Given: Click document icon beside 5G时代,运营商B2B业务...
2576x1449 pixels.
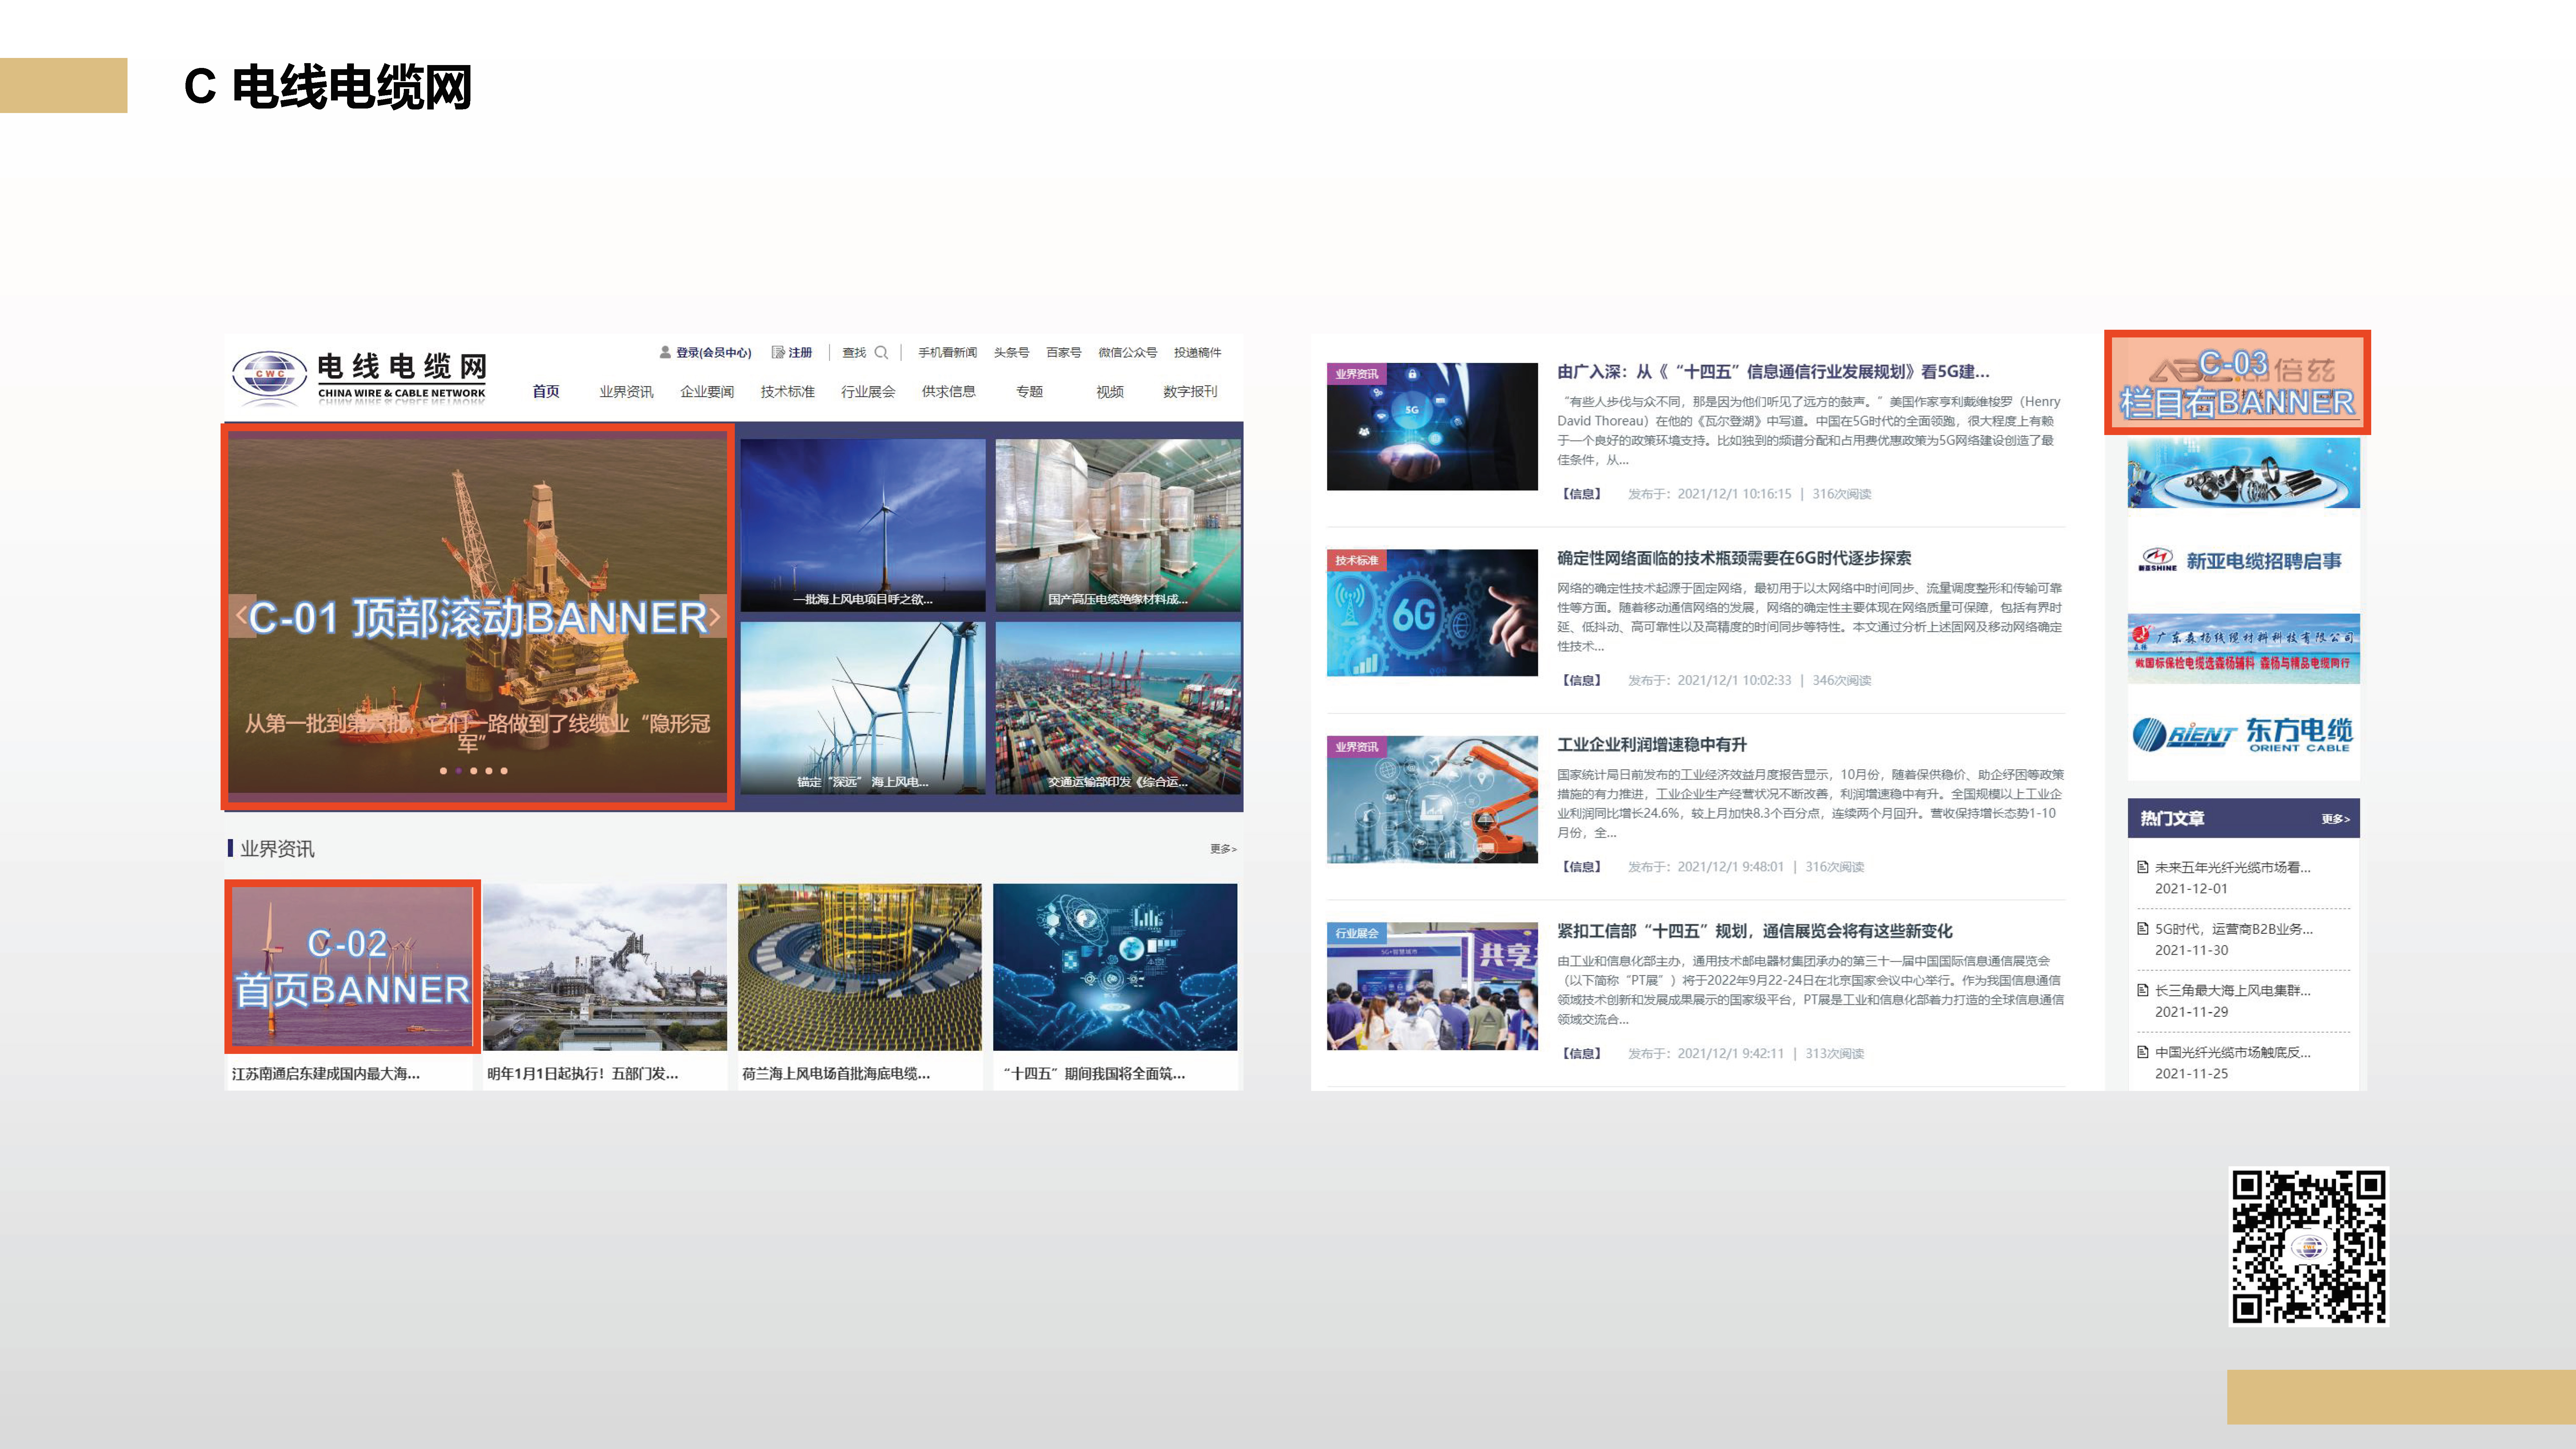Looking at the screenshot, I should 2143,929.
